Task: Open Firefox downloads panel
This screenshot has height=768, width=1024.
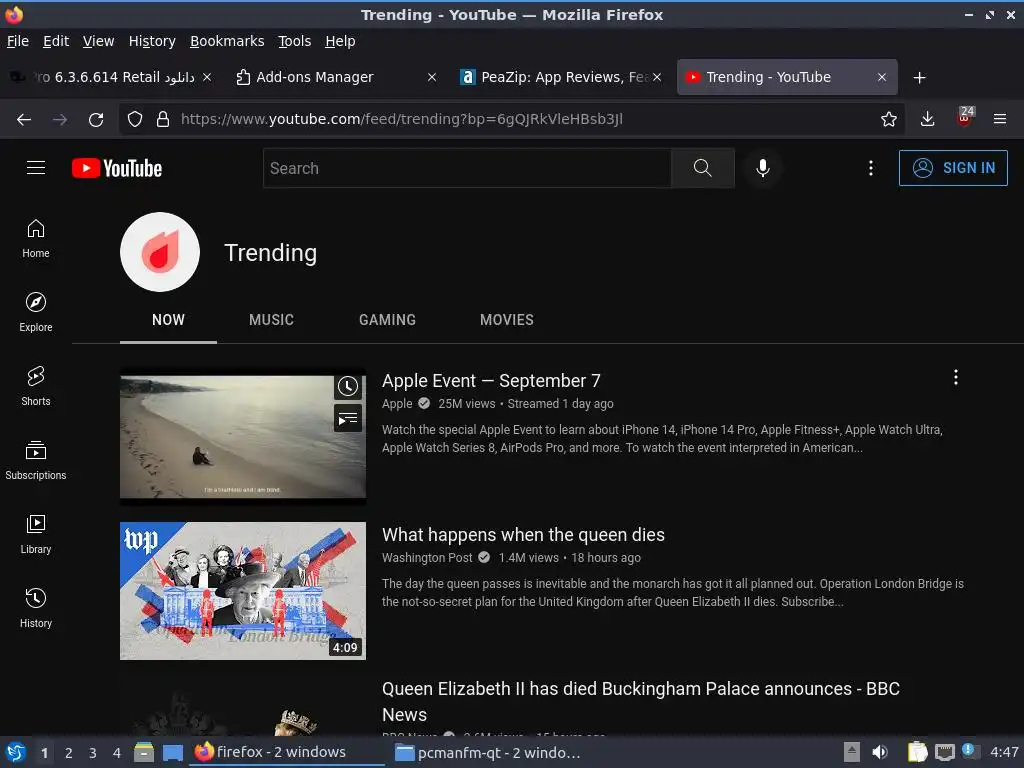Action: (x=927, y=119)
